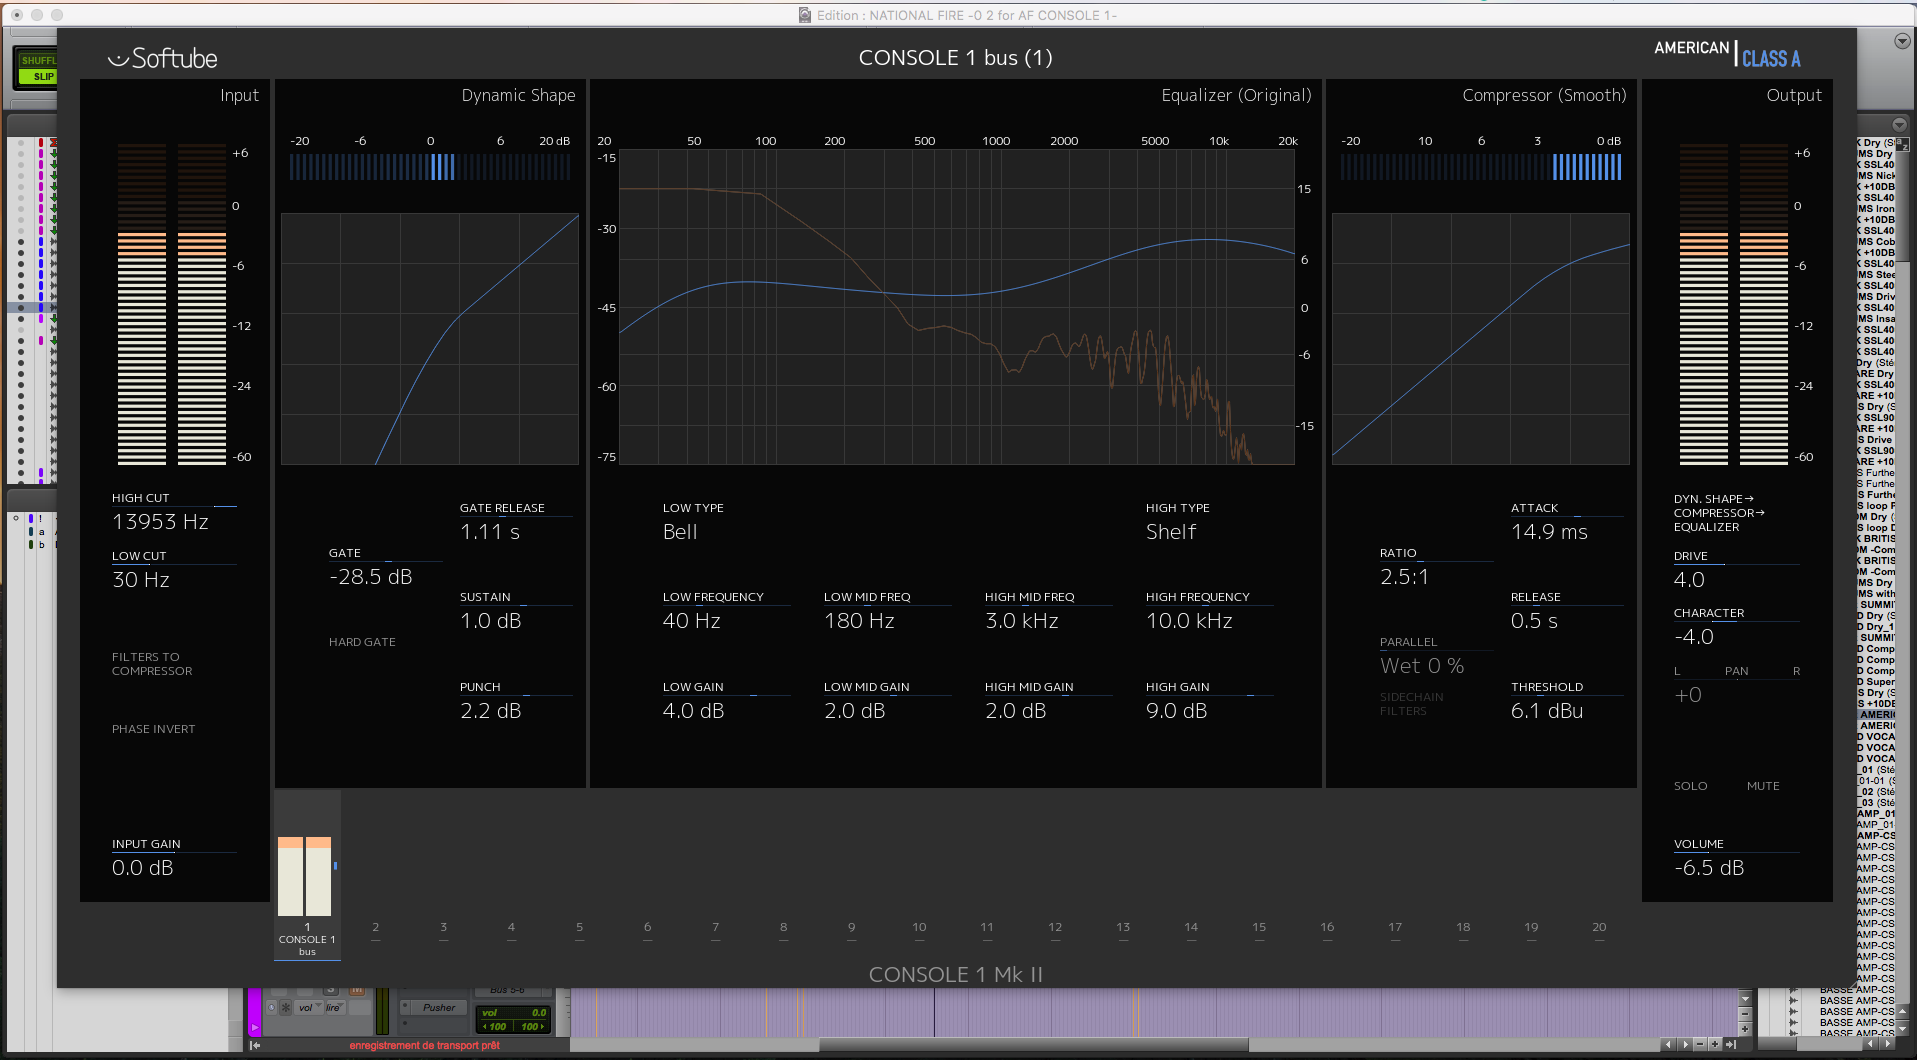Click the vertical track zoom-in plus button

1745,1029
